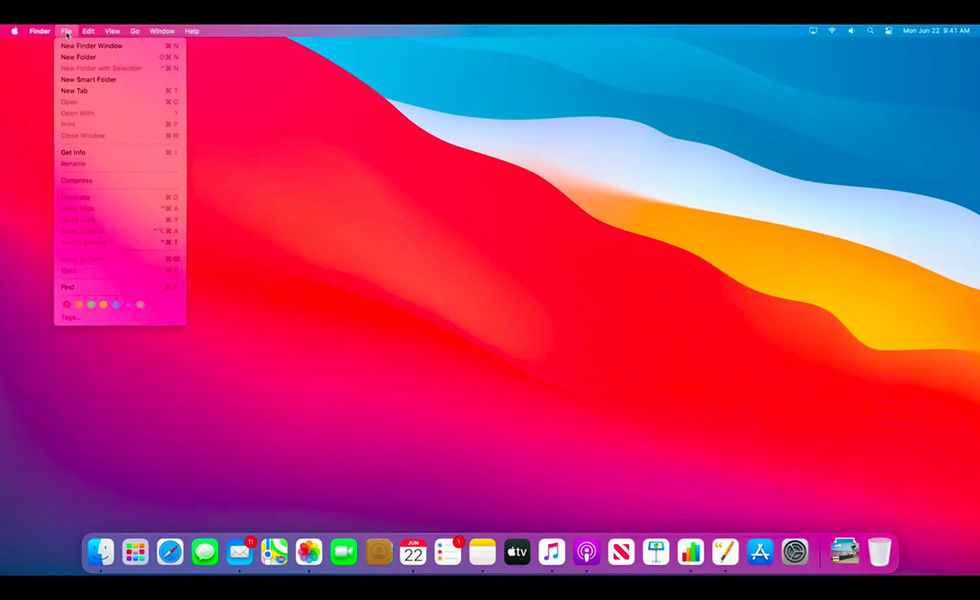Launch the Podcasts app

pos(587,551)
